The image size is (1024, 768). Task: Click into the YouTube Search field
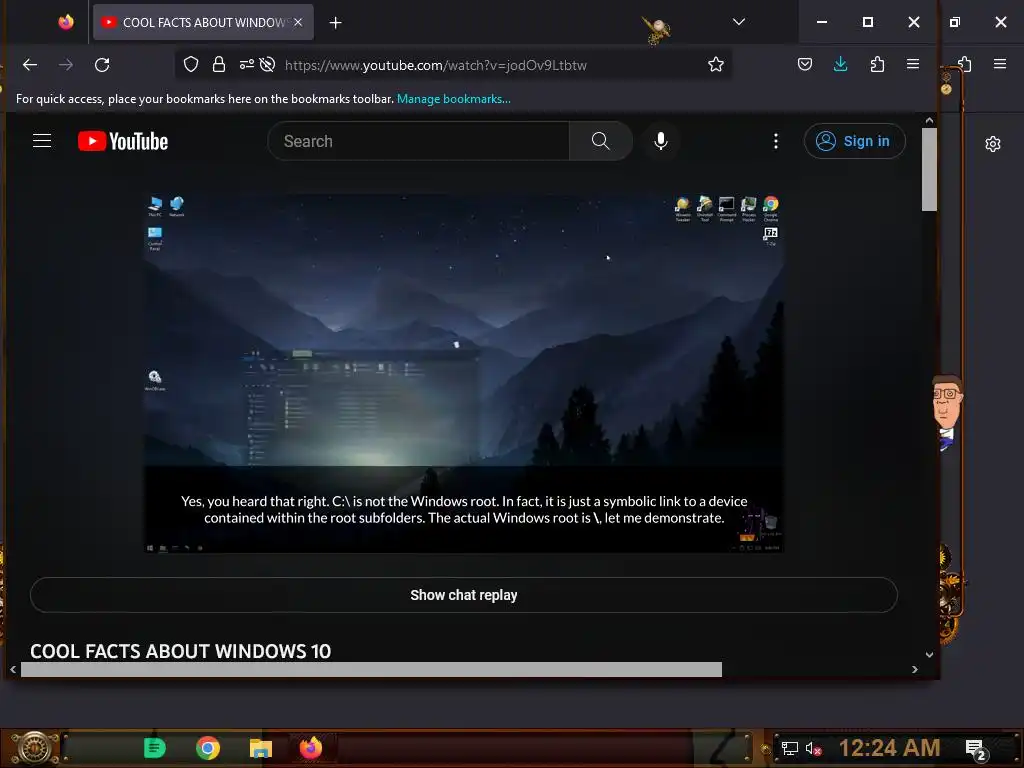(418, 141)
